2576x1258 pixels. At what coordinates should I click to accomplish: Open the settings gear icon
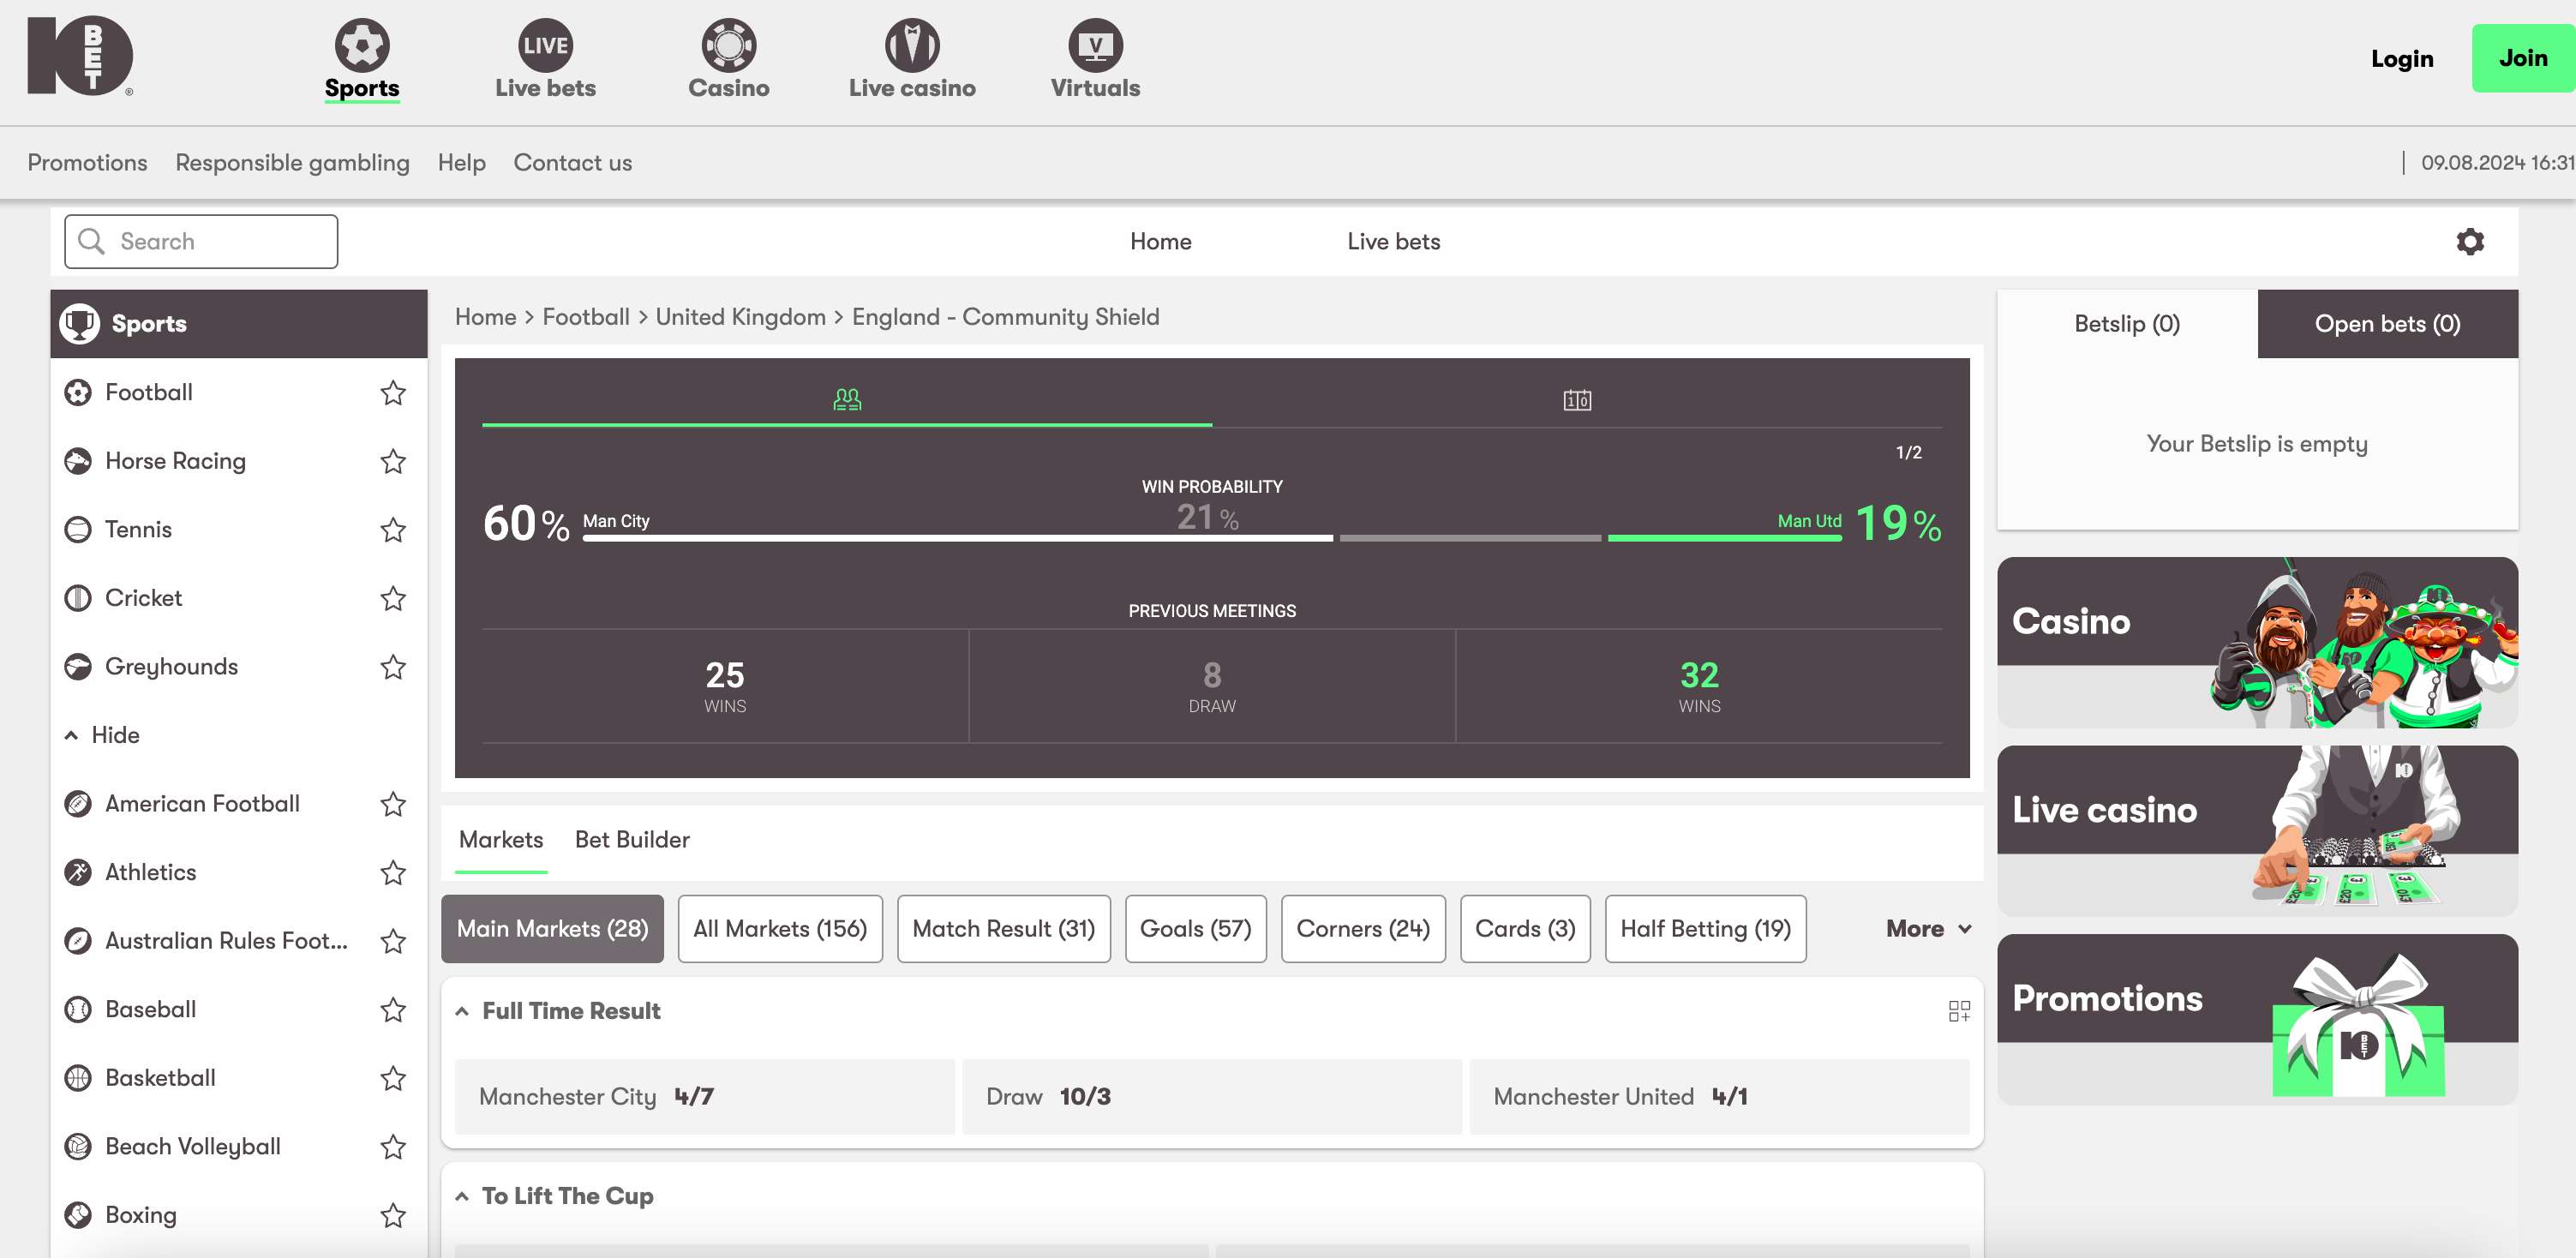[x=2470, y=241]
